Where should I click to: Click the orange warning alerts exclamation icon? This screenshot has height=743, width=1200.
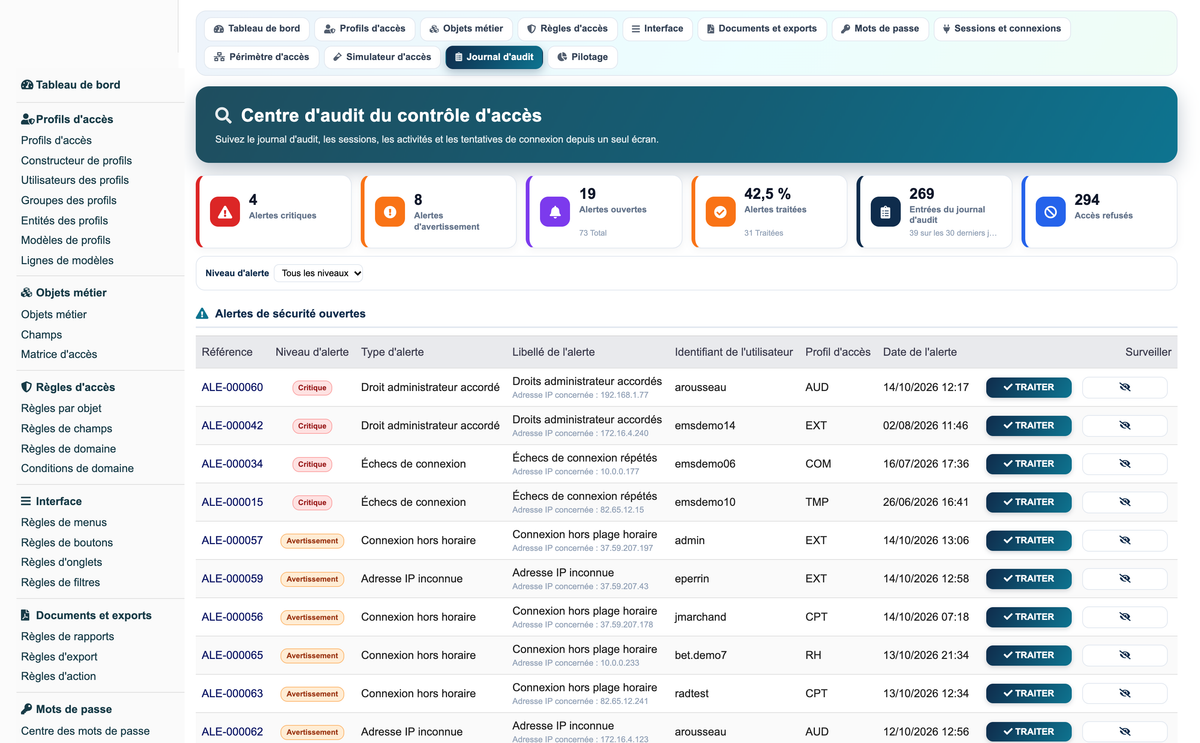pos(390,212)
